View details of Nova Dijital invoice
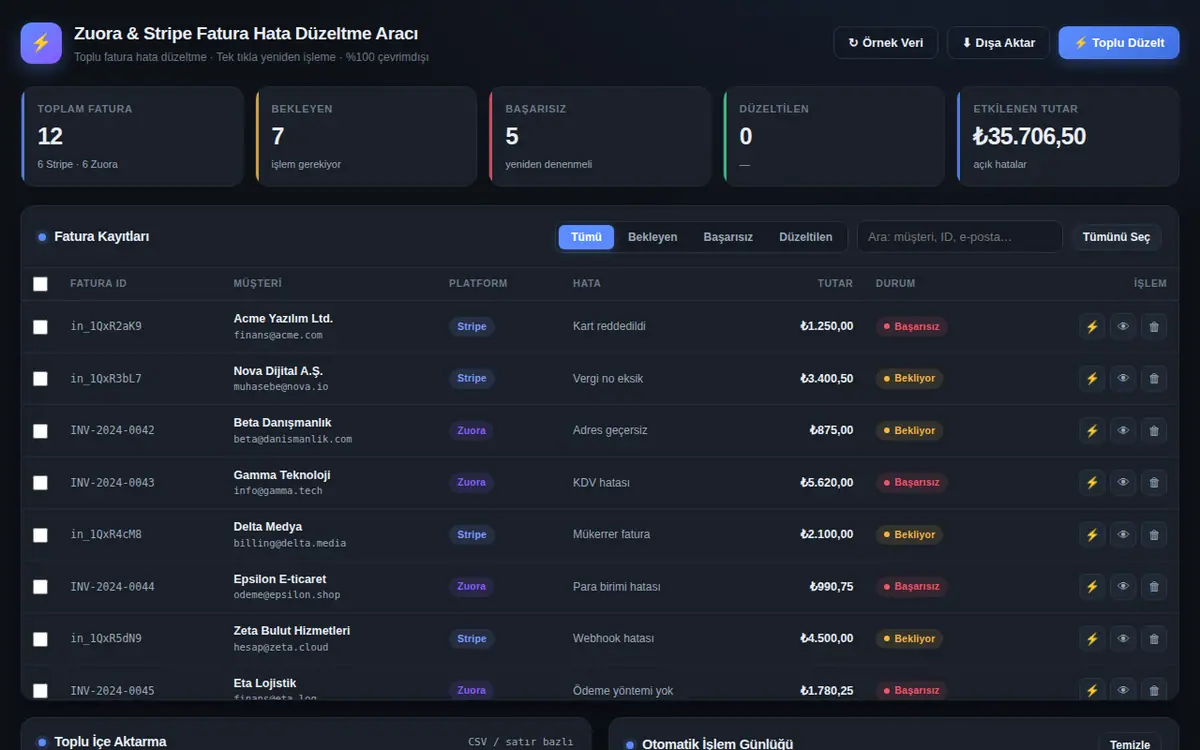 pos(1123,378)
